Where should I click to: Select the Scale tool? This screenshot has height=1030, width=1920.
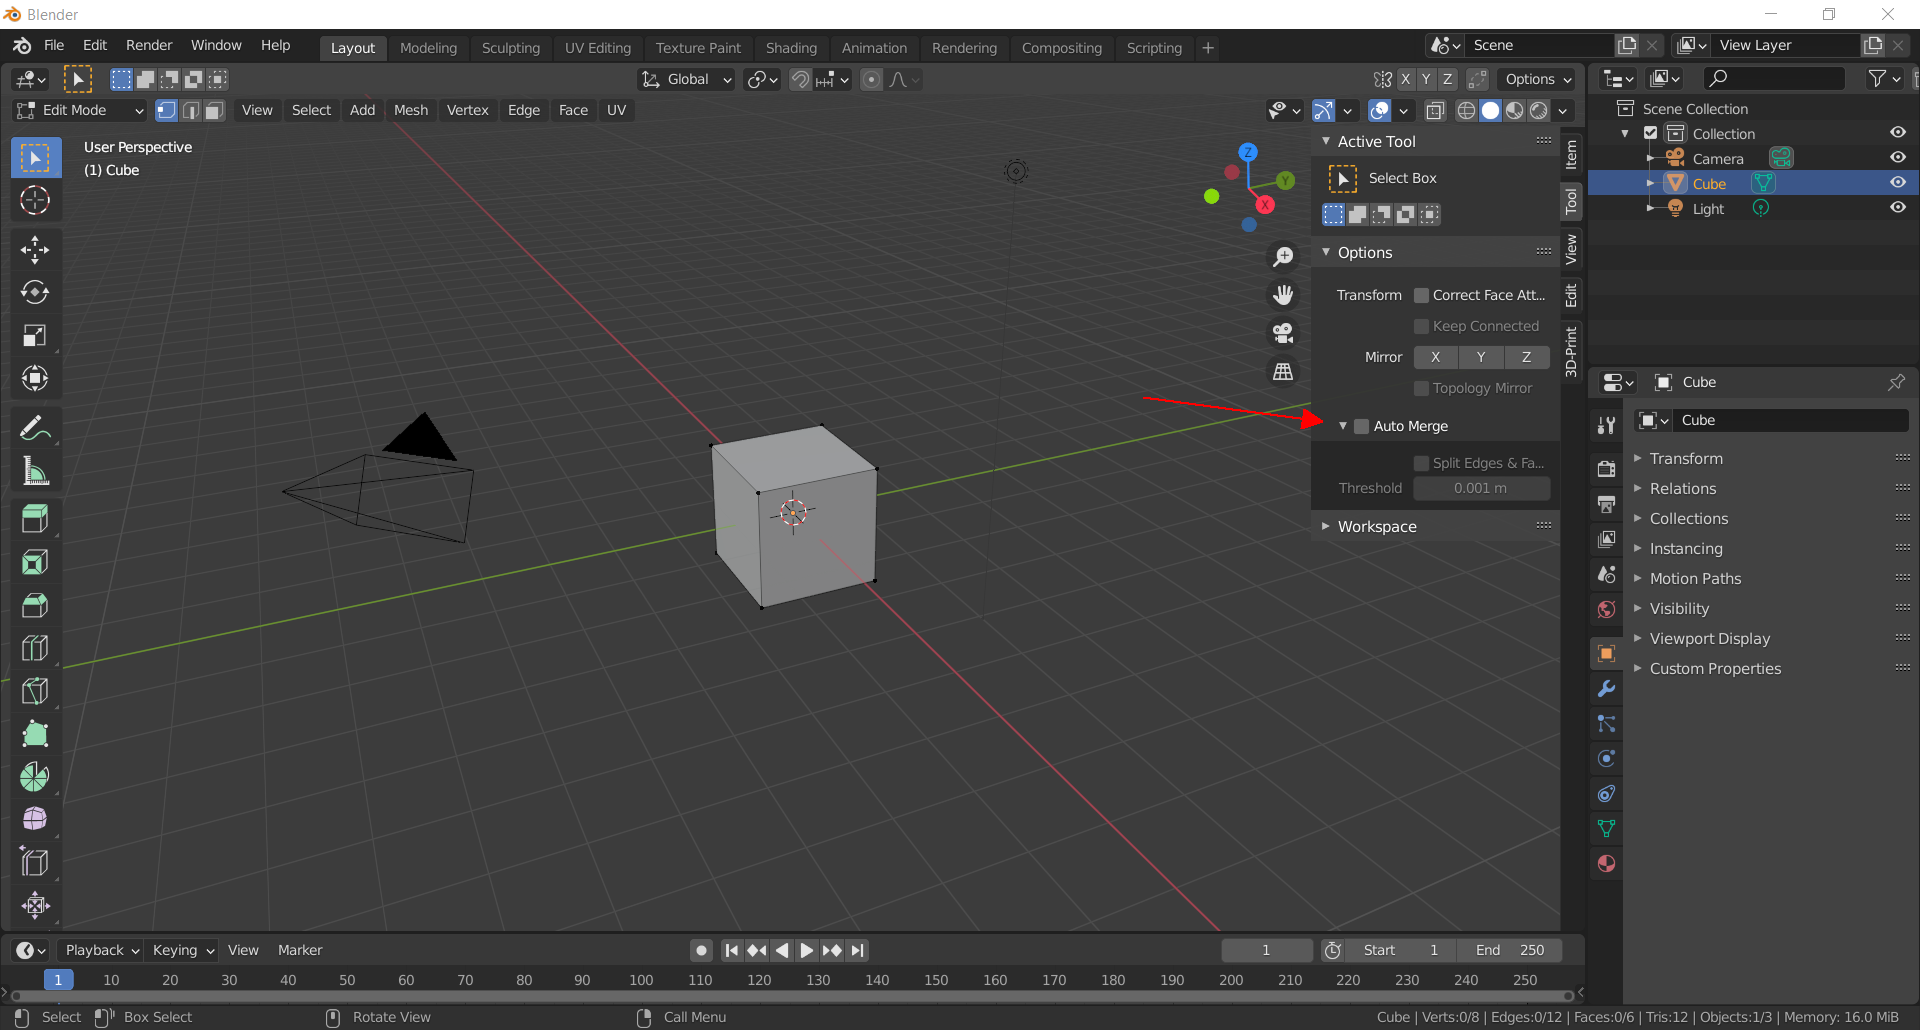[x=35, y=335]
